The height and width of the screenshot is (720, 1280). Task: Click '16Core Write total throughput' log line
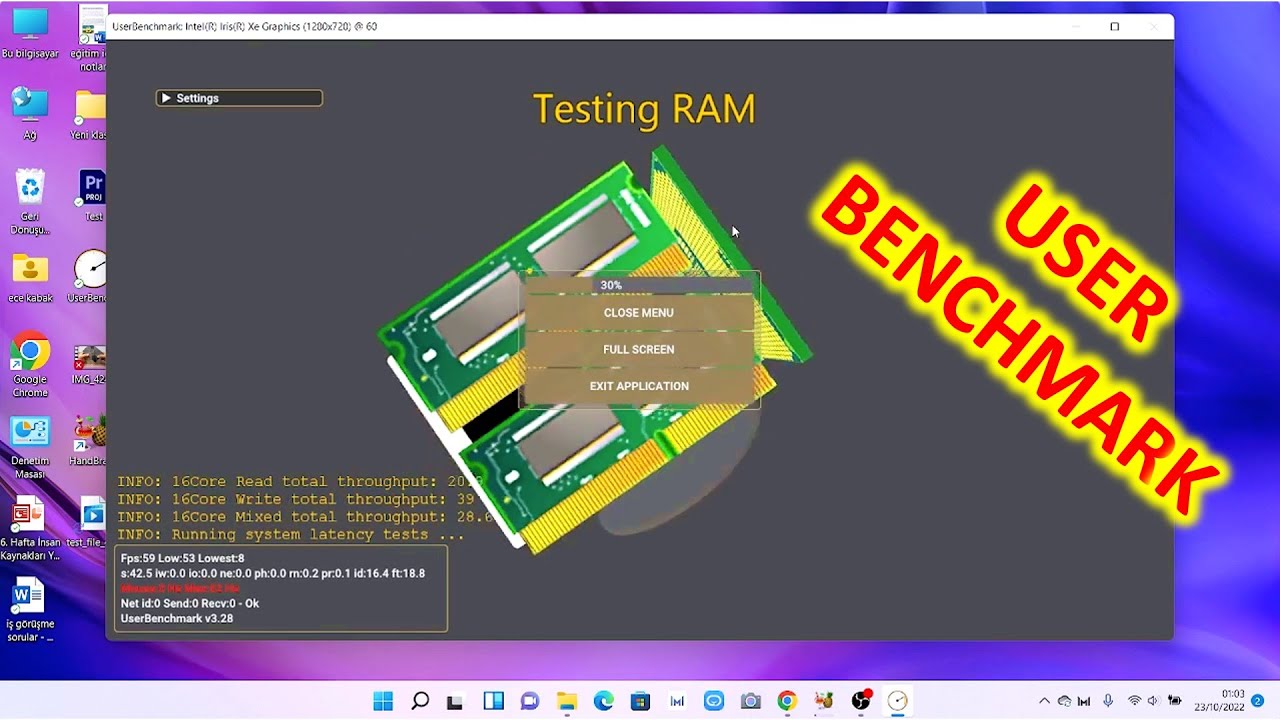(x=296, y=499)
